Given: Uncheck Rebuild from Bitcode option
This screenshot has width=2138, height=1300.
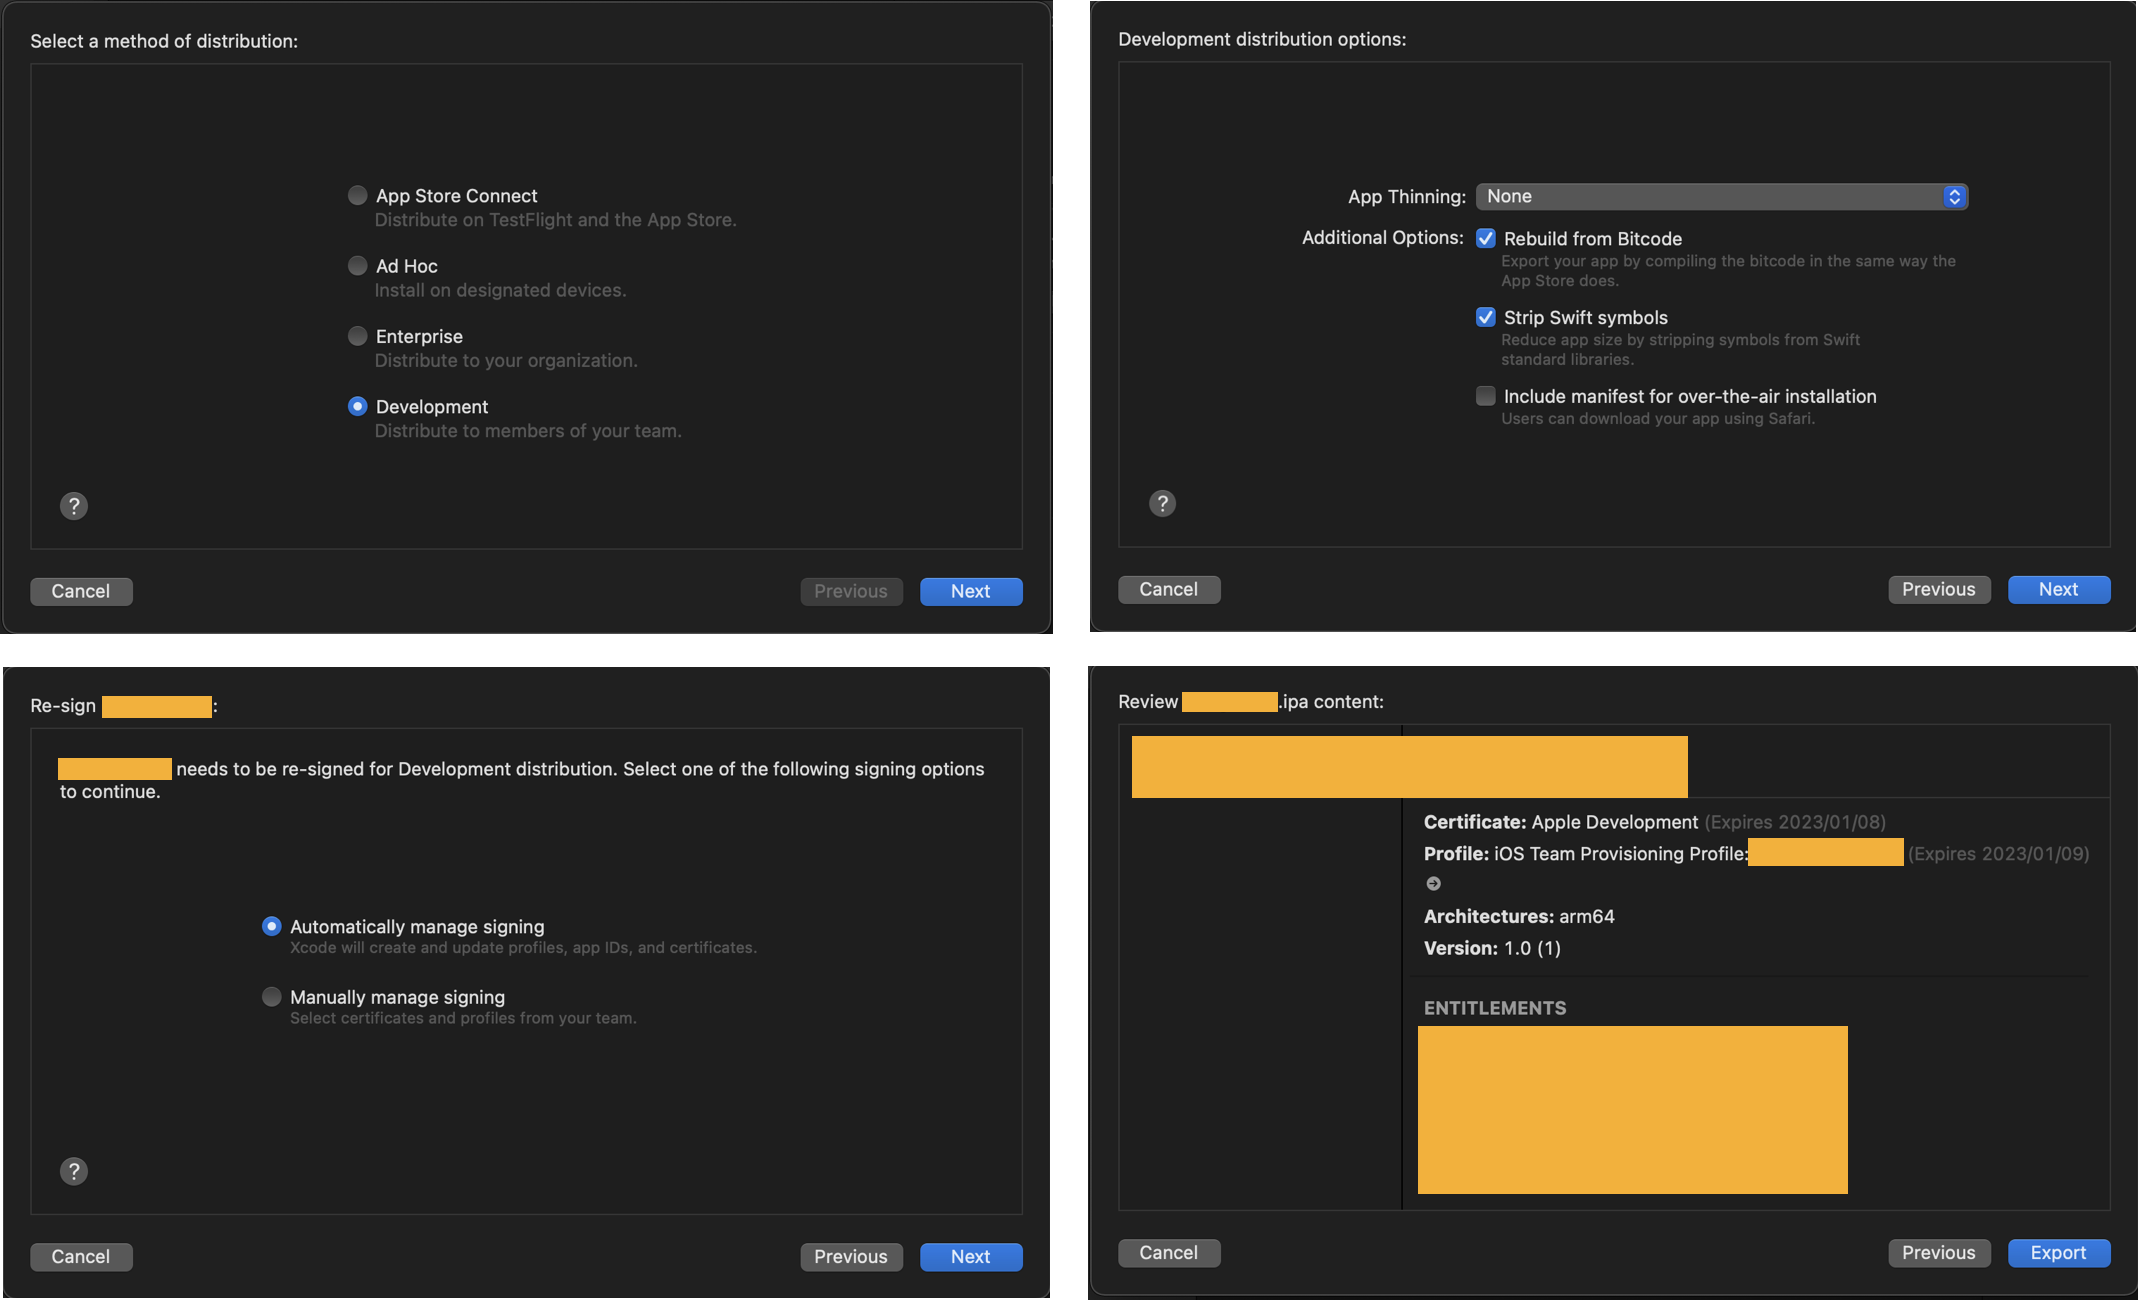Looking at the screenshot, I should [x=1486, y=238].
